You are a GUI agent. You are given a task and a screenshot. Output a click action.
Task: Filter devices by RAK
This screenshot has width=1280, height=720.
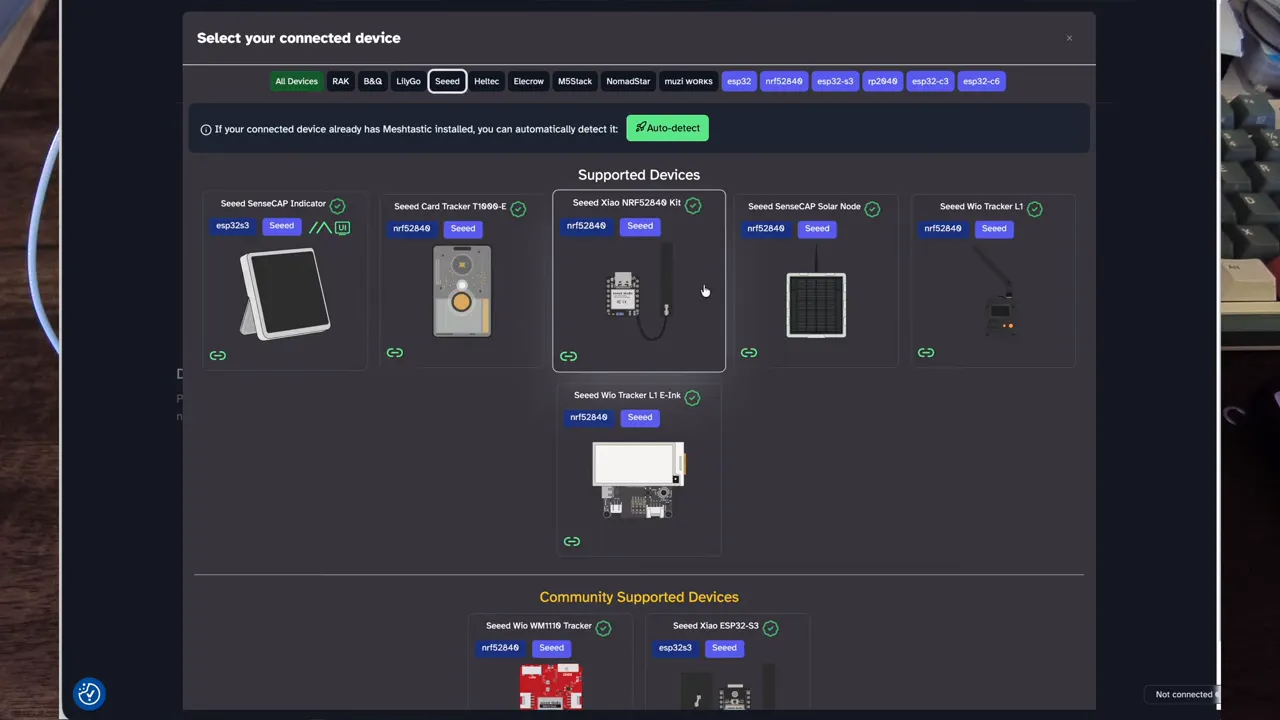tap(341, 81)
